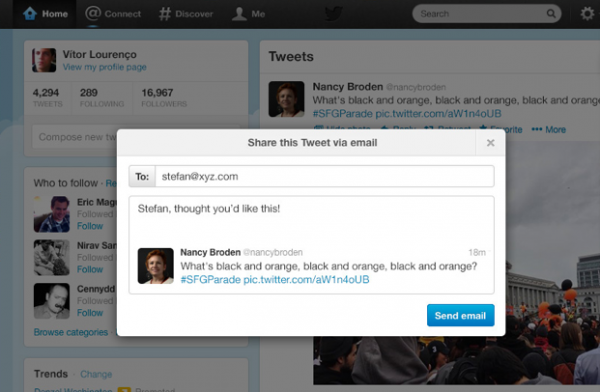
Task: Open the settings gear menu
Action: [x=587, y=14]
